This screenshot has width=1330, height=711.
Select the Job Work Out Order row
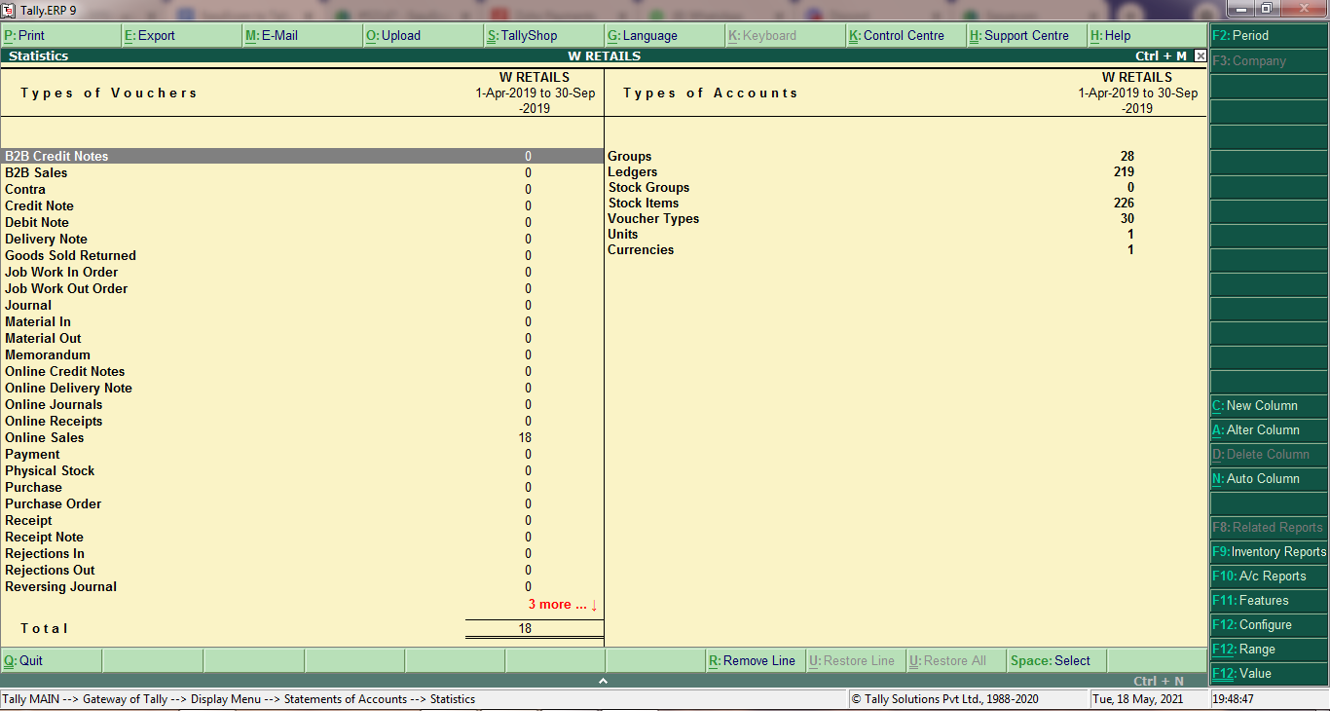click(302, 288)
